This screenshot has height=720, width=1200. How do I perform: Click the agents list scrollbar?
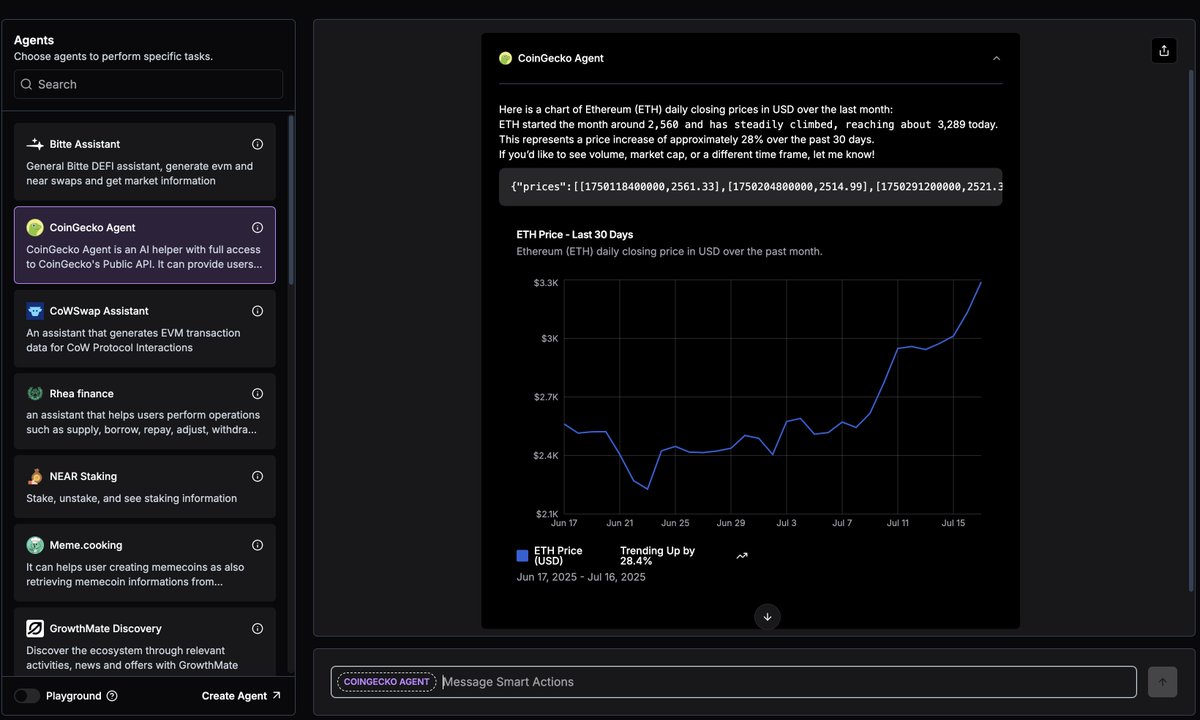click(x=291, y=200)
